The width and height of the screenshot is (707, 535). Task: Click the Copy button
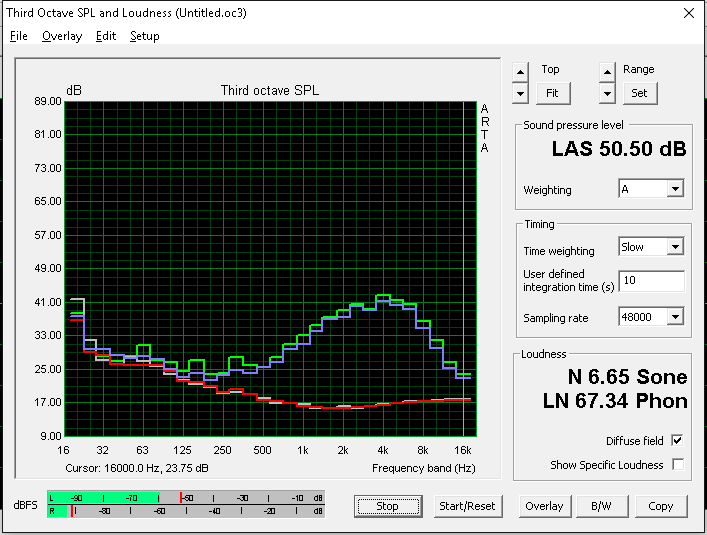pyautogui.click(x=661, y=506)
